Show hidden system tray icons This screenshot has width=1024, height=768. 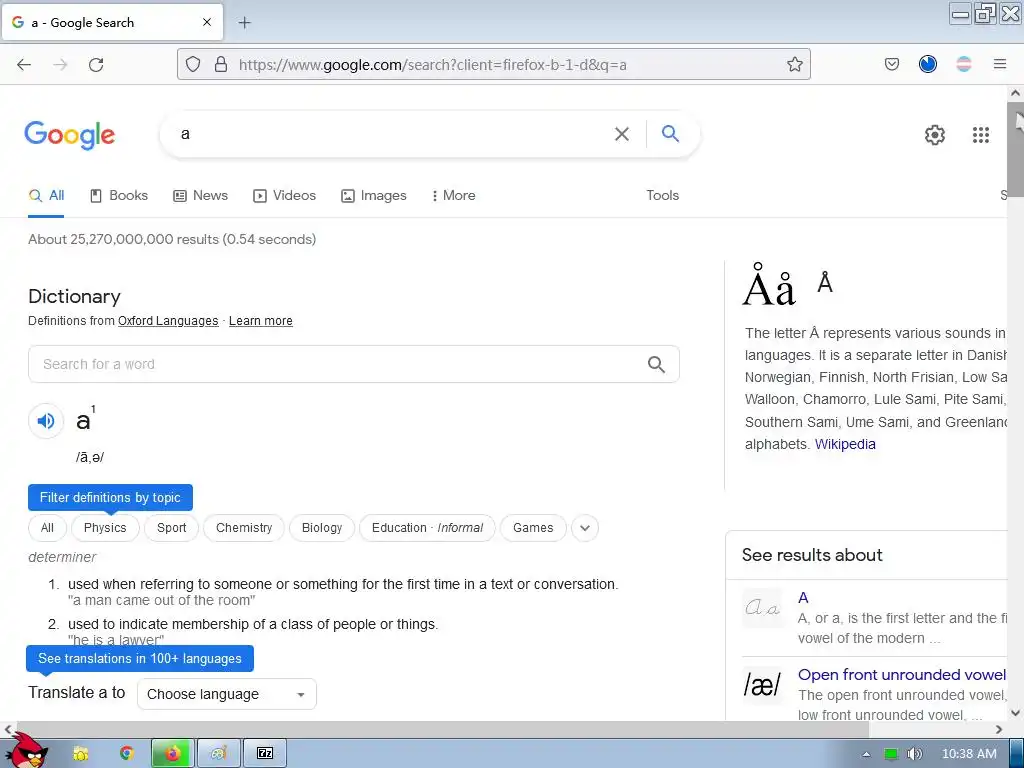pos(866,754)
